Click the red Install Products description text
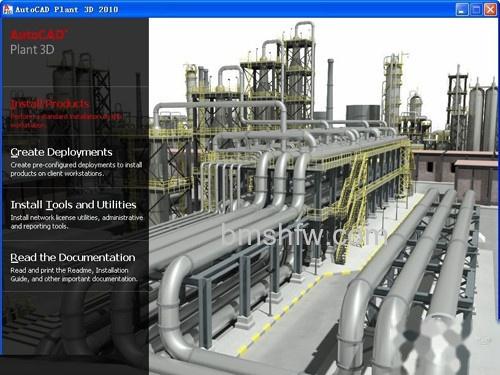The width and height of the screenshot is (500, 375). pyautogui.click(x=66, y=121)
